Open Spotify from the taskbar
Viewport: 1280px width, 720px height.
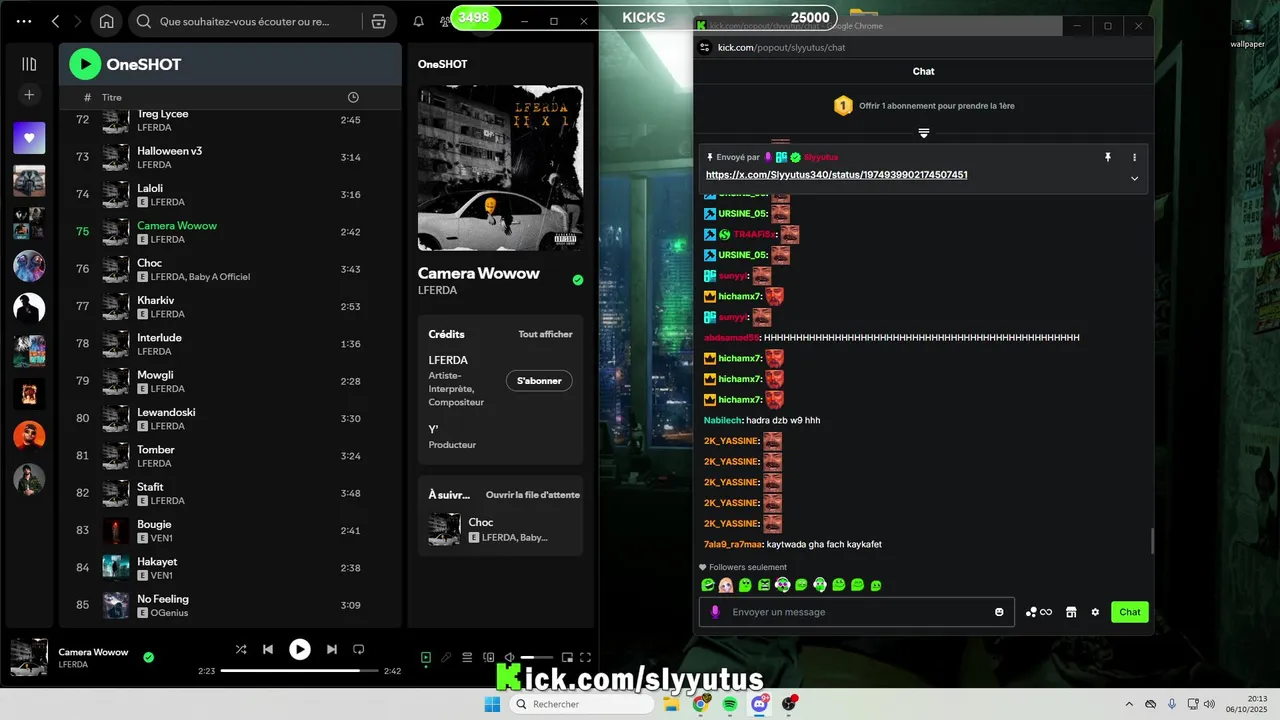[x=730, y=704]
